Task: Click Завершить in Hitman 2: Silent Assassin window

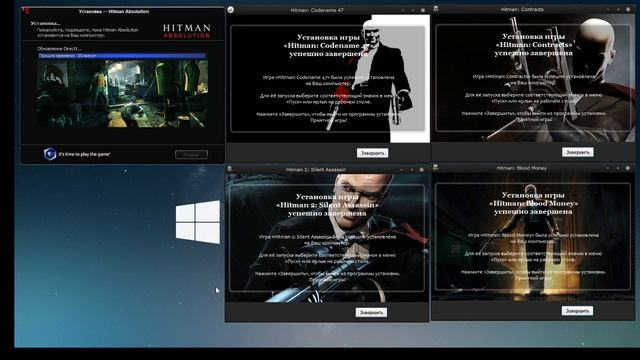Action: coord(371,313)
